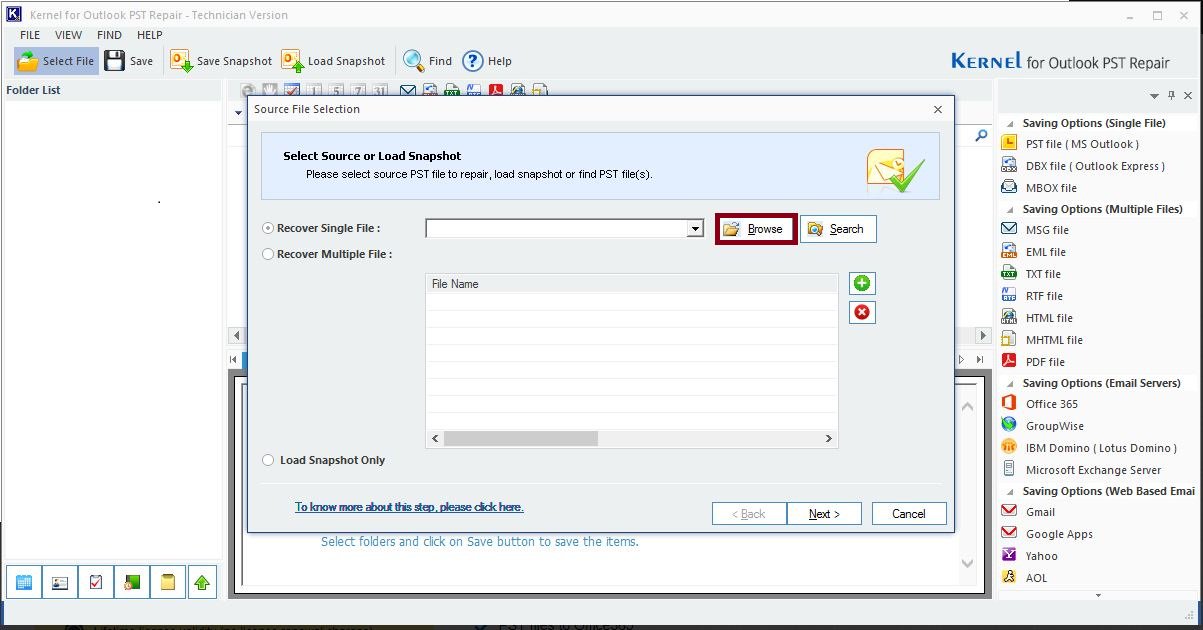The height and width of the screenshot is (630, 1203).
Task: Click the Cancel button
Action: (x=908, y=513)
